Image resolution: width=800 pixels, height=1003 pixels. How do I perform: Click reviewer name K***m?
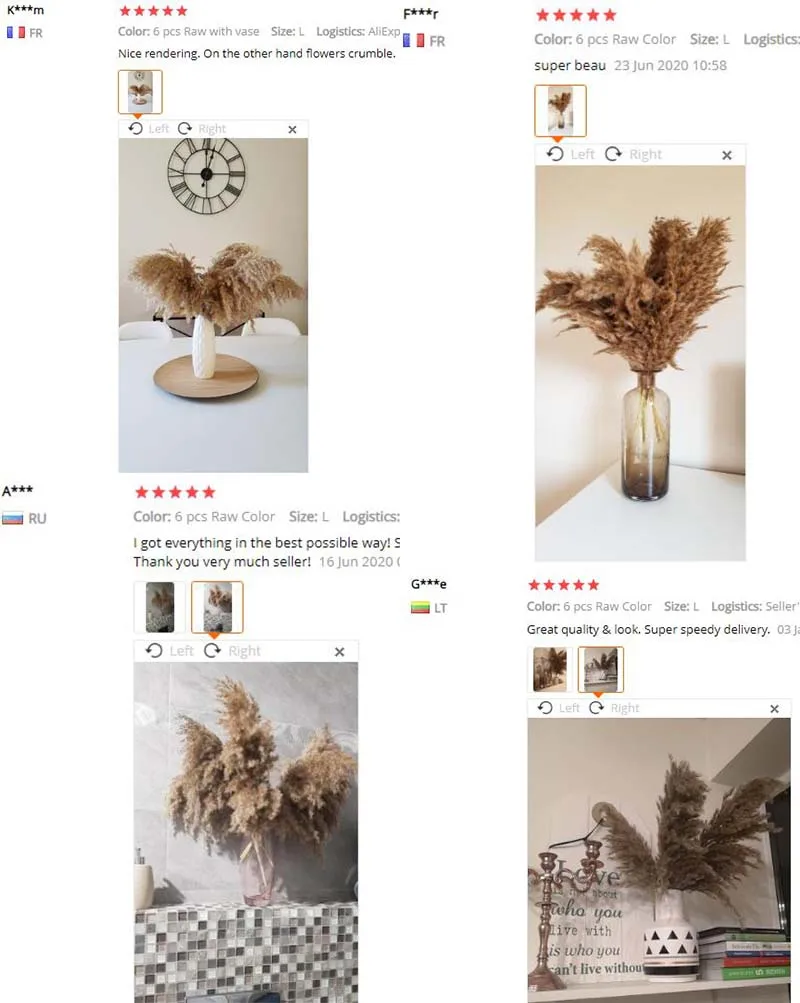pyautogui.click(x=26, y=10)
